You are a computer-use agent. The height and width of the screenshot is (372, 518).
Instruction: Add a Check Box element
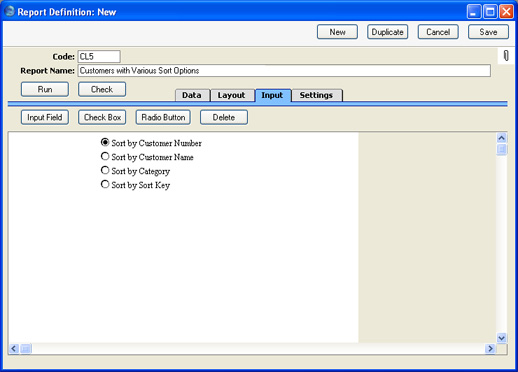[x=102, y=117]
